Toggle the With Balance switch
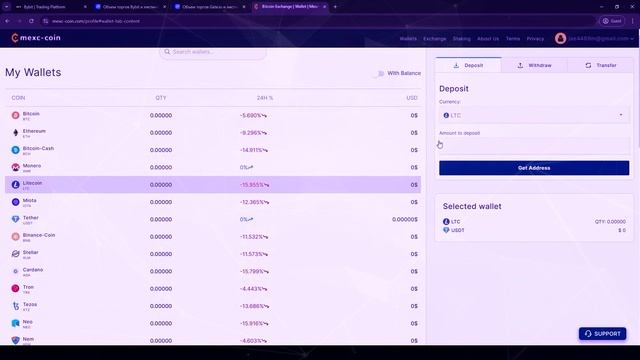The height and width of the screenshot is (360, 640). pos(380,73)
